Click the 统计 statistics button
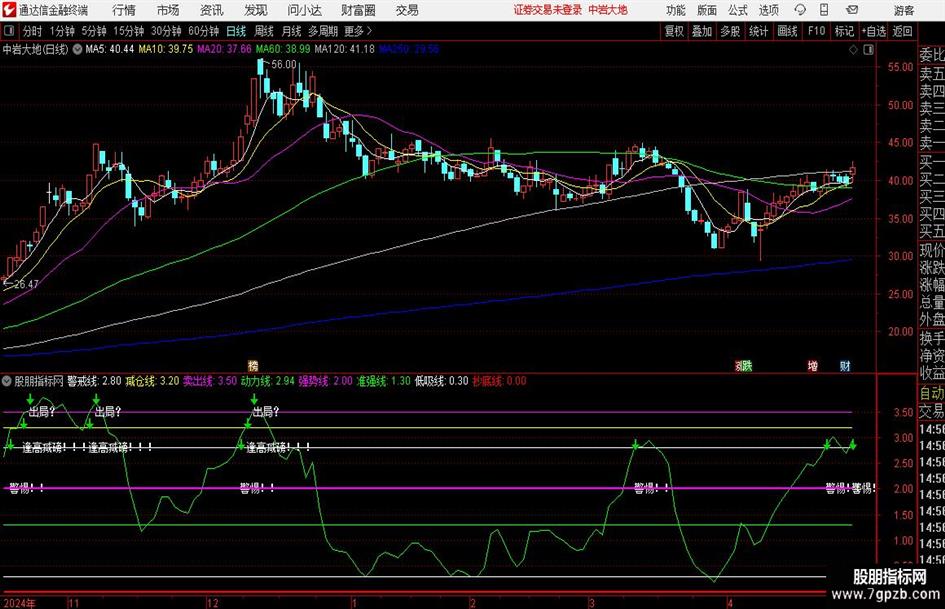 pyautogui.click(x=758, y=31)
